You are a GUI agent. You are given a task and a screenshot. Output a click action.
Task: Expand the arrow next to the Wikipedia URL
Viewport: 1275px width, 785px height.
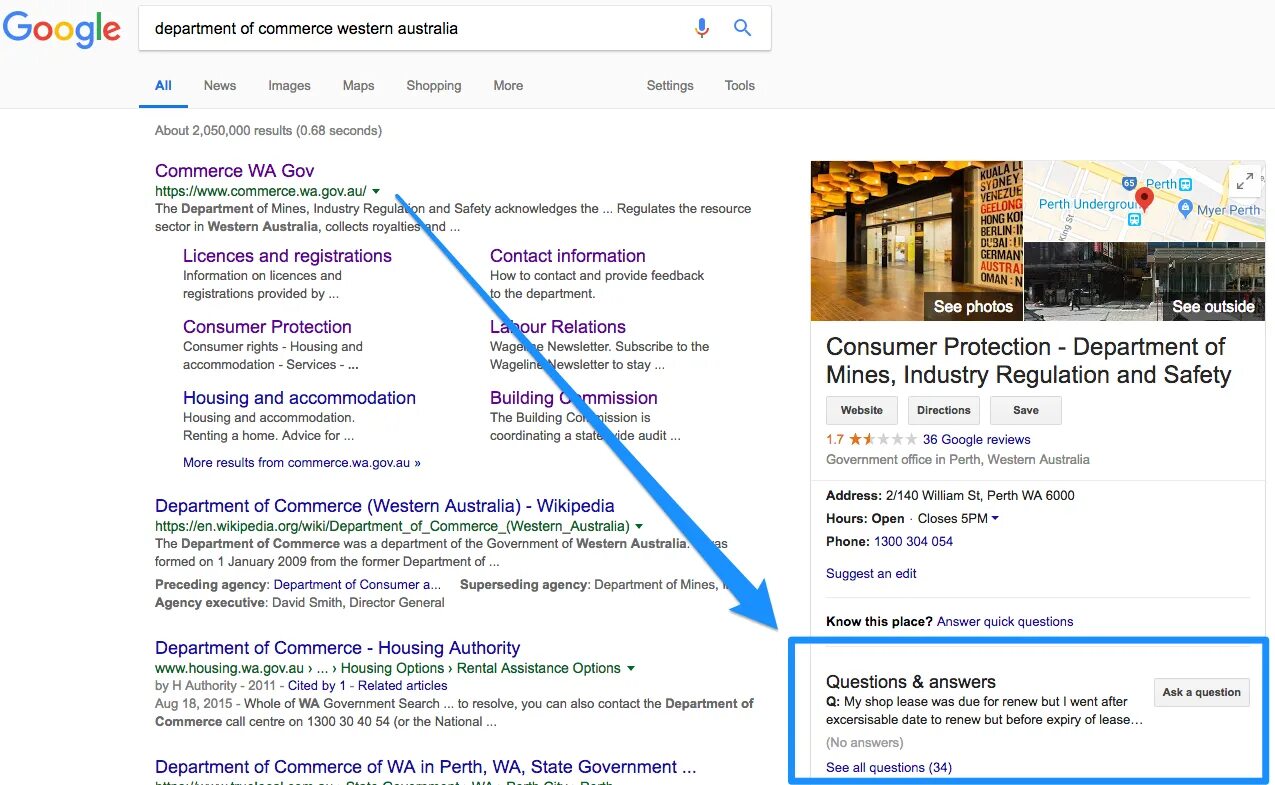tap(639, 526)
